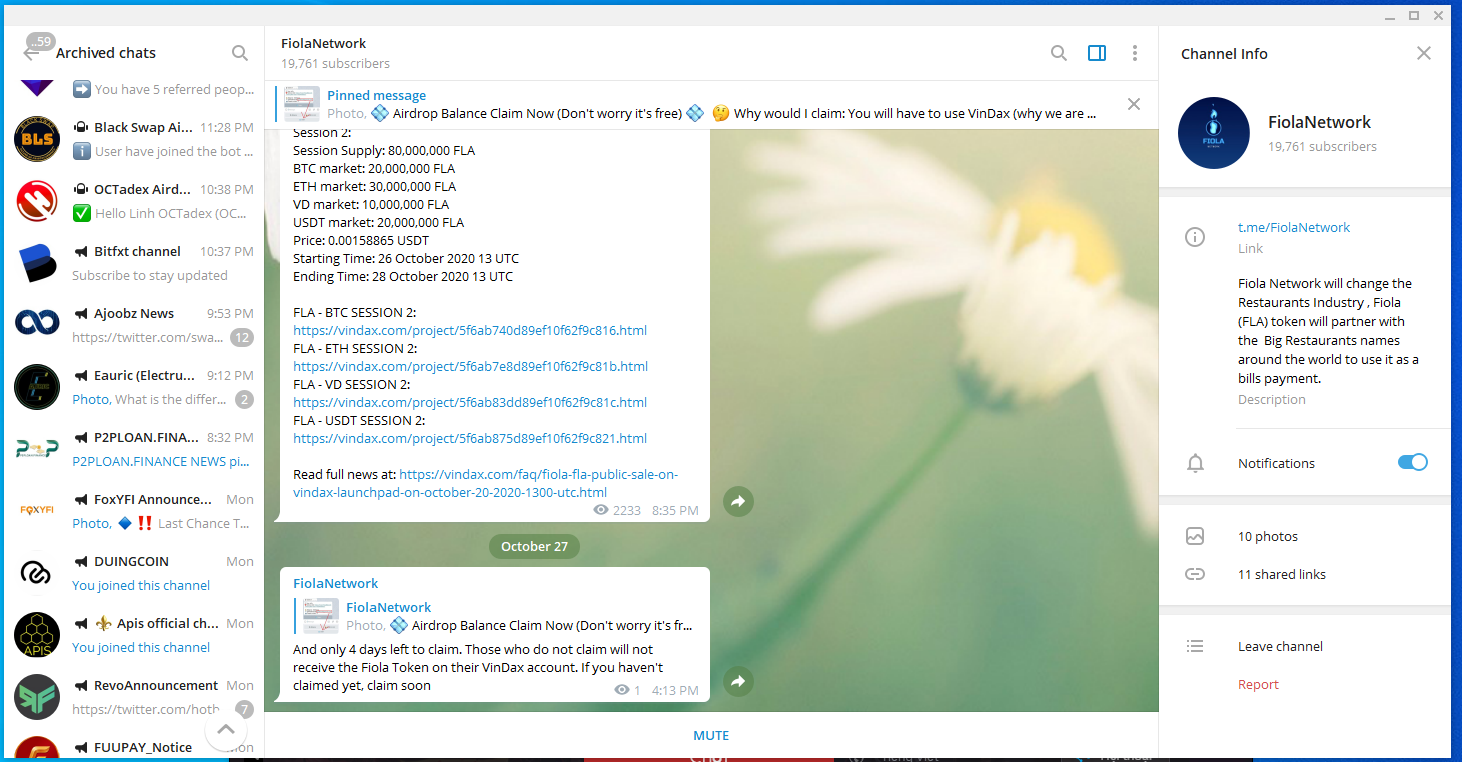Click the scroll-to-top arrow in chat list

coord(226,731)
